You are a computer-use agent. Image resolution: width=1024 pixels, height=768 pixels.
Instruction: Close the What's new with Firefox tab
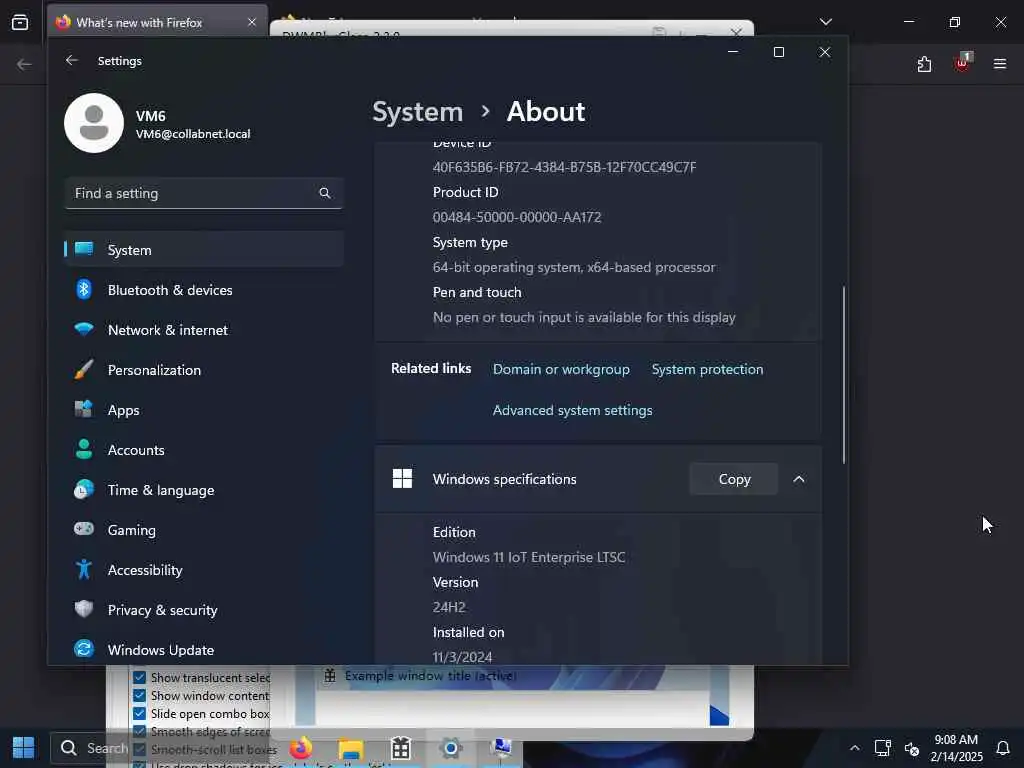(x=251, y=22)
